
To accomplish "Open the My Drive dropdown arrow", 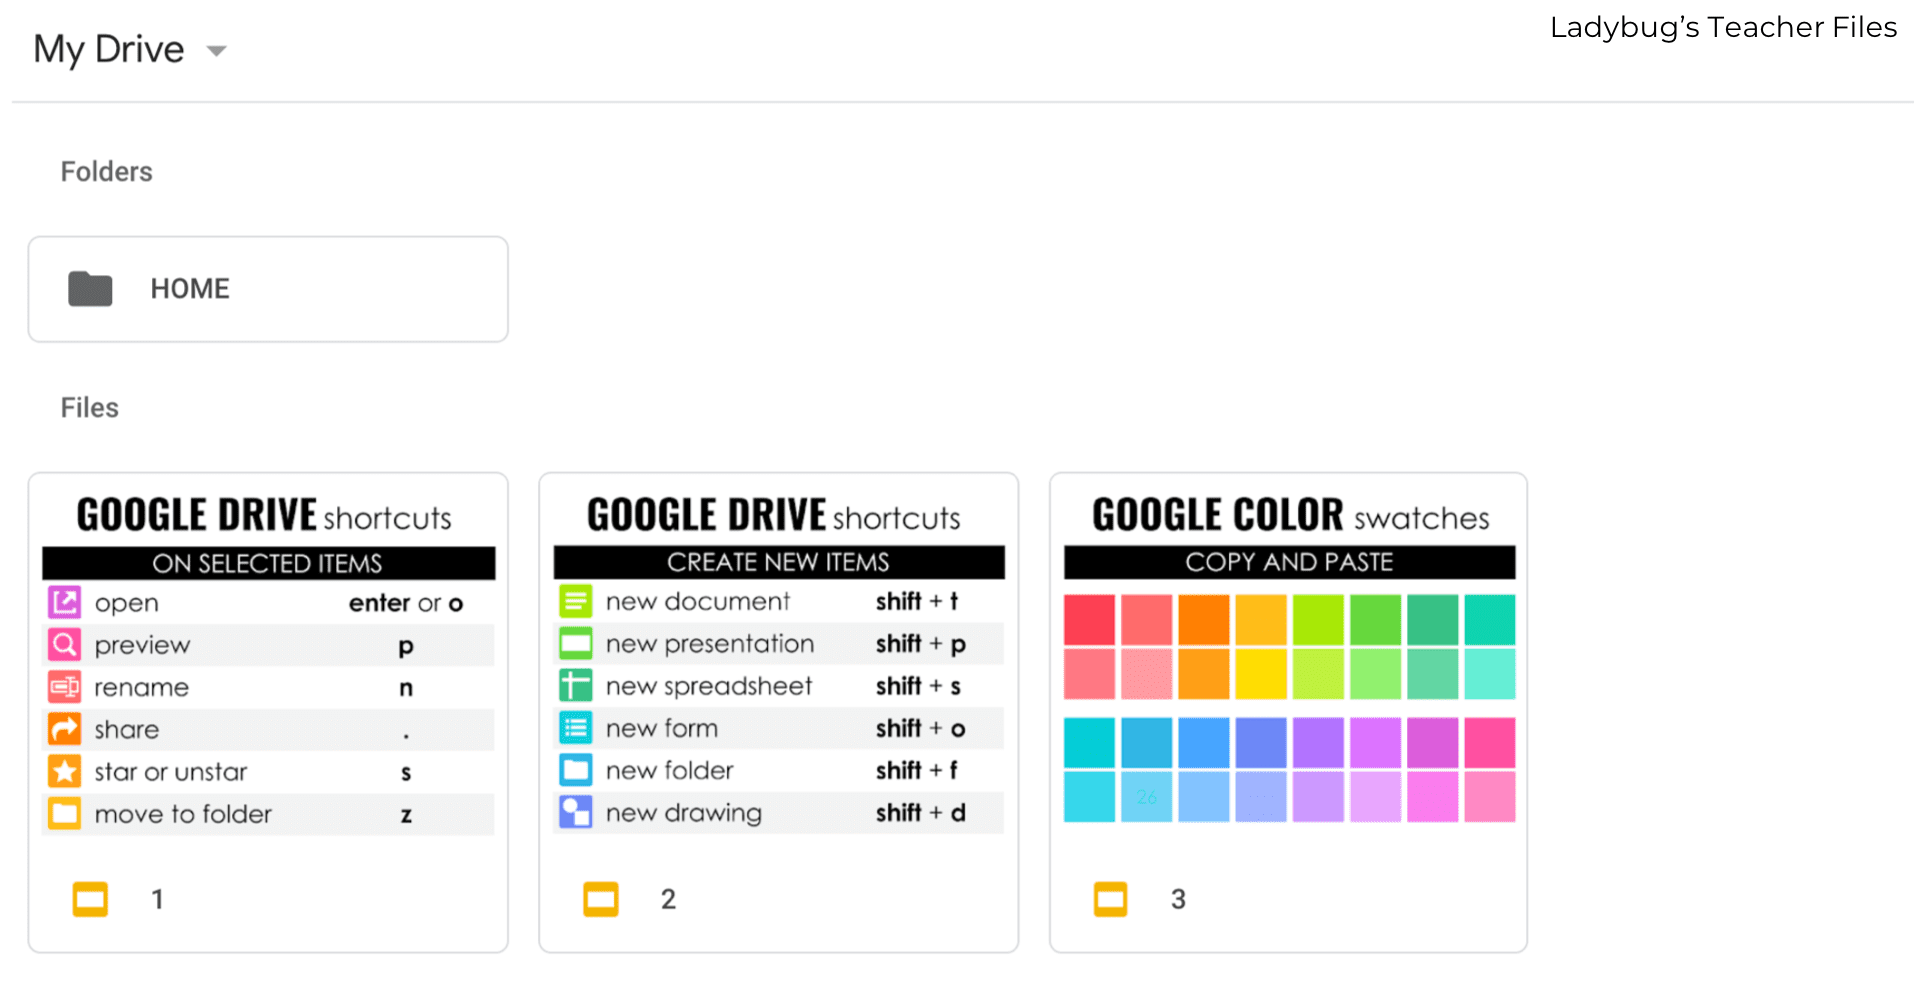I will tap(216, 51).
